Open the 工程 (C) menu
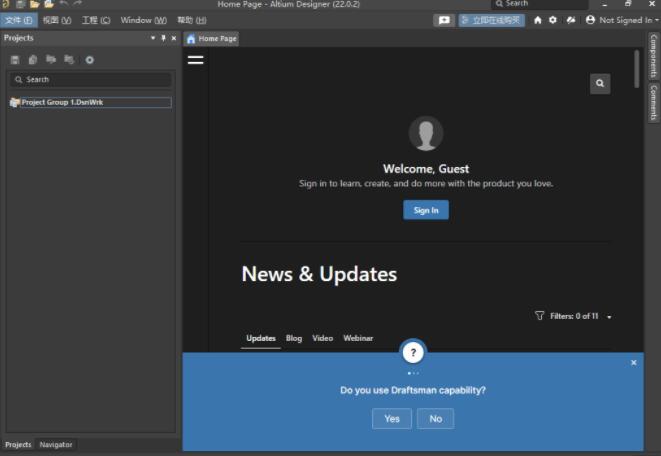 pos(96,20)
